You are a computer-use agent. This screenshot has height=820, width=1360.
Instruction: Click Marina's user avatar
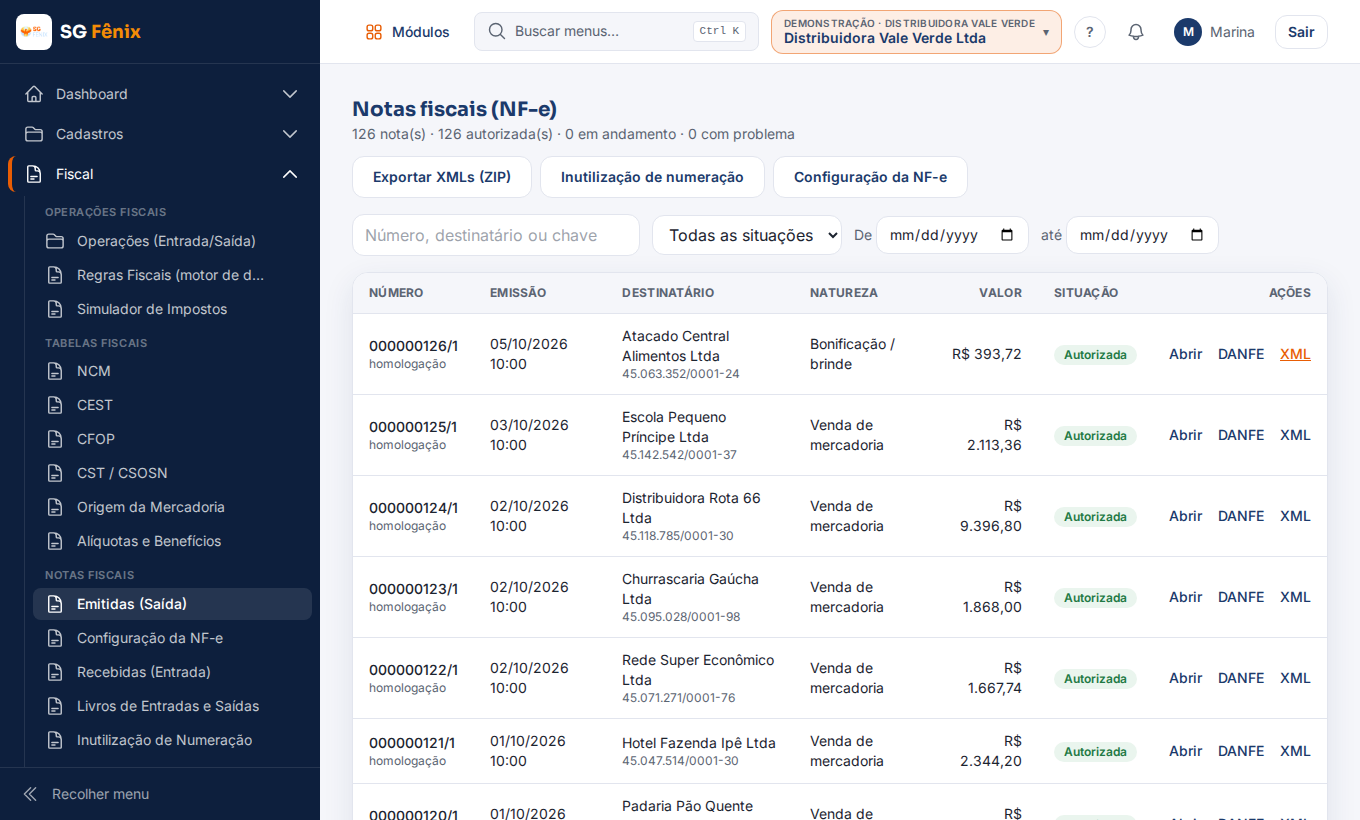[1188, 32]
